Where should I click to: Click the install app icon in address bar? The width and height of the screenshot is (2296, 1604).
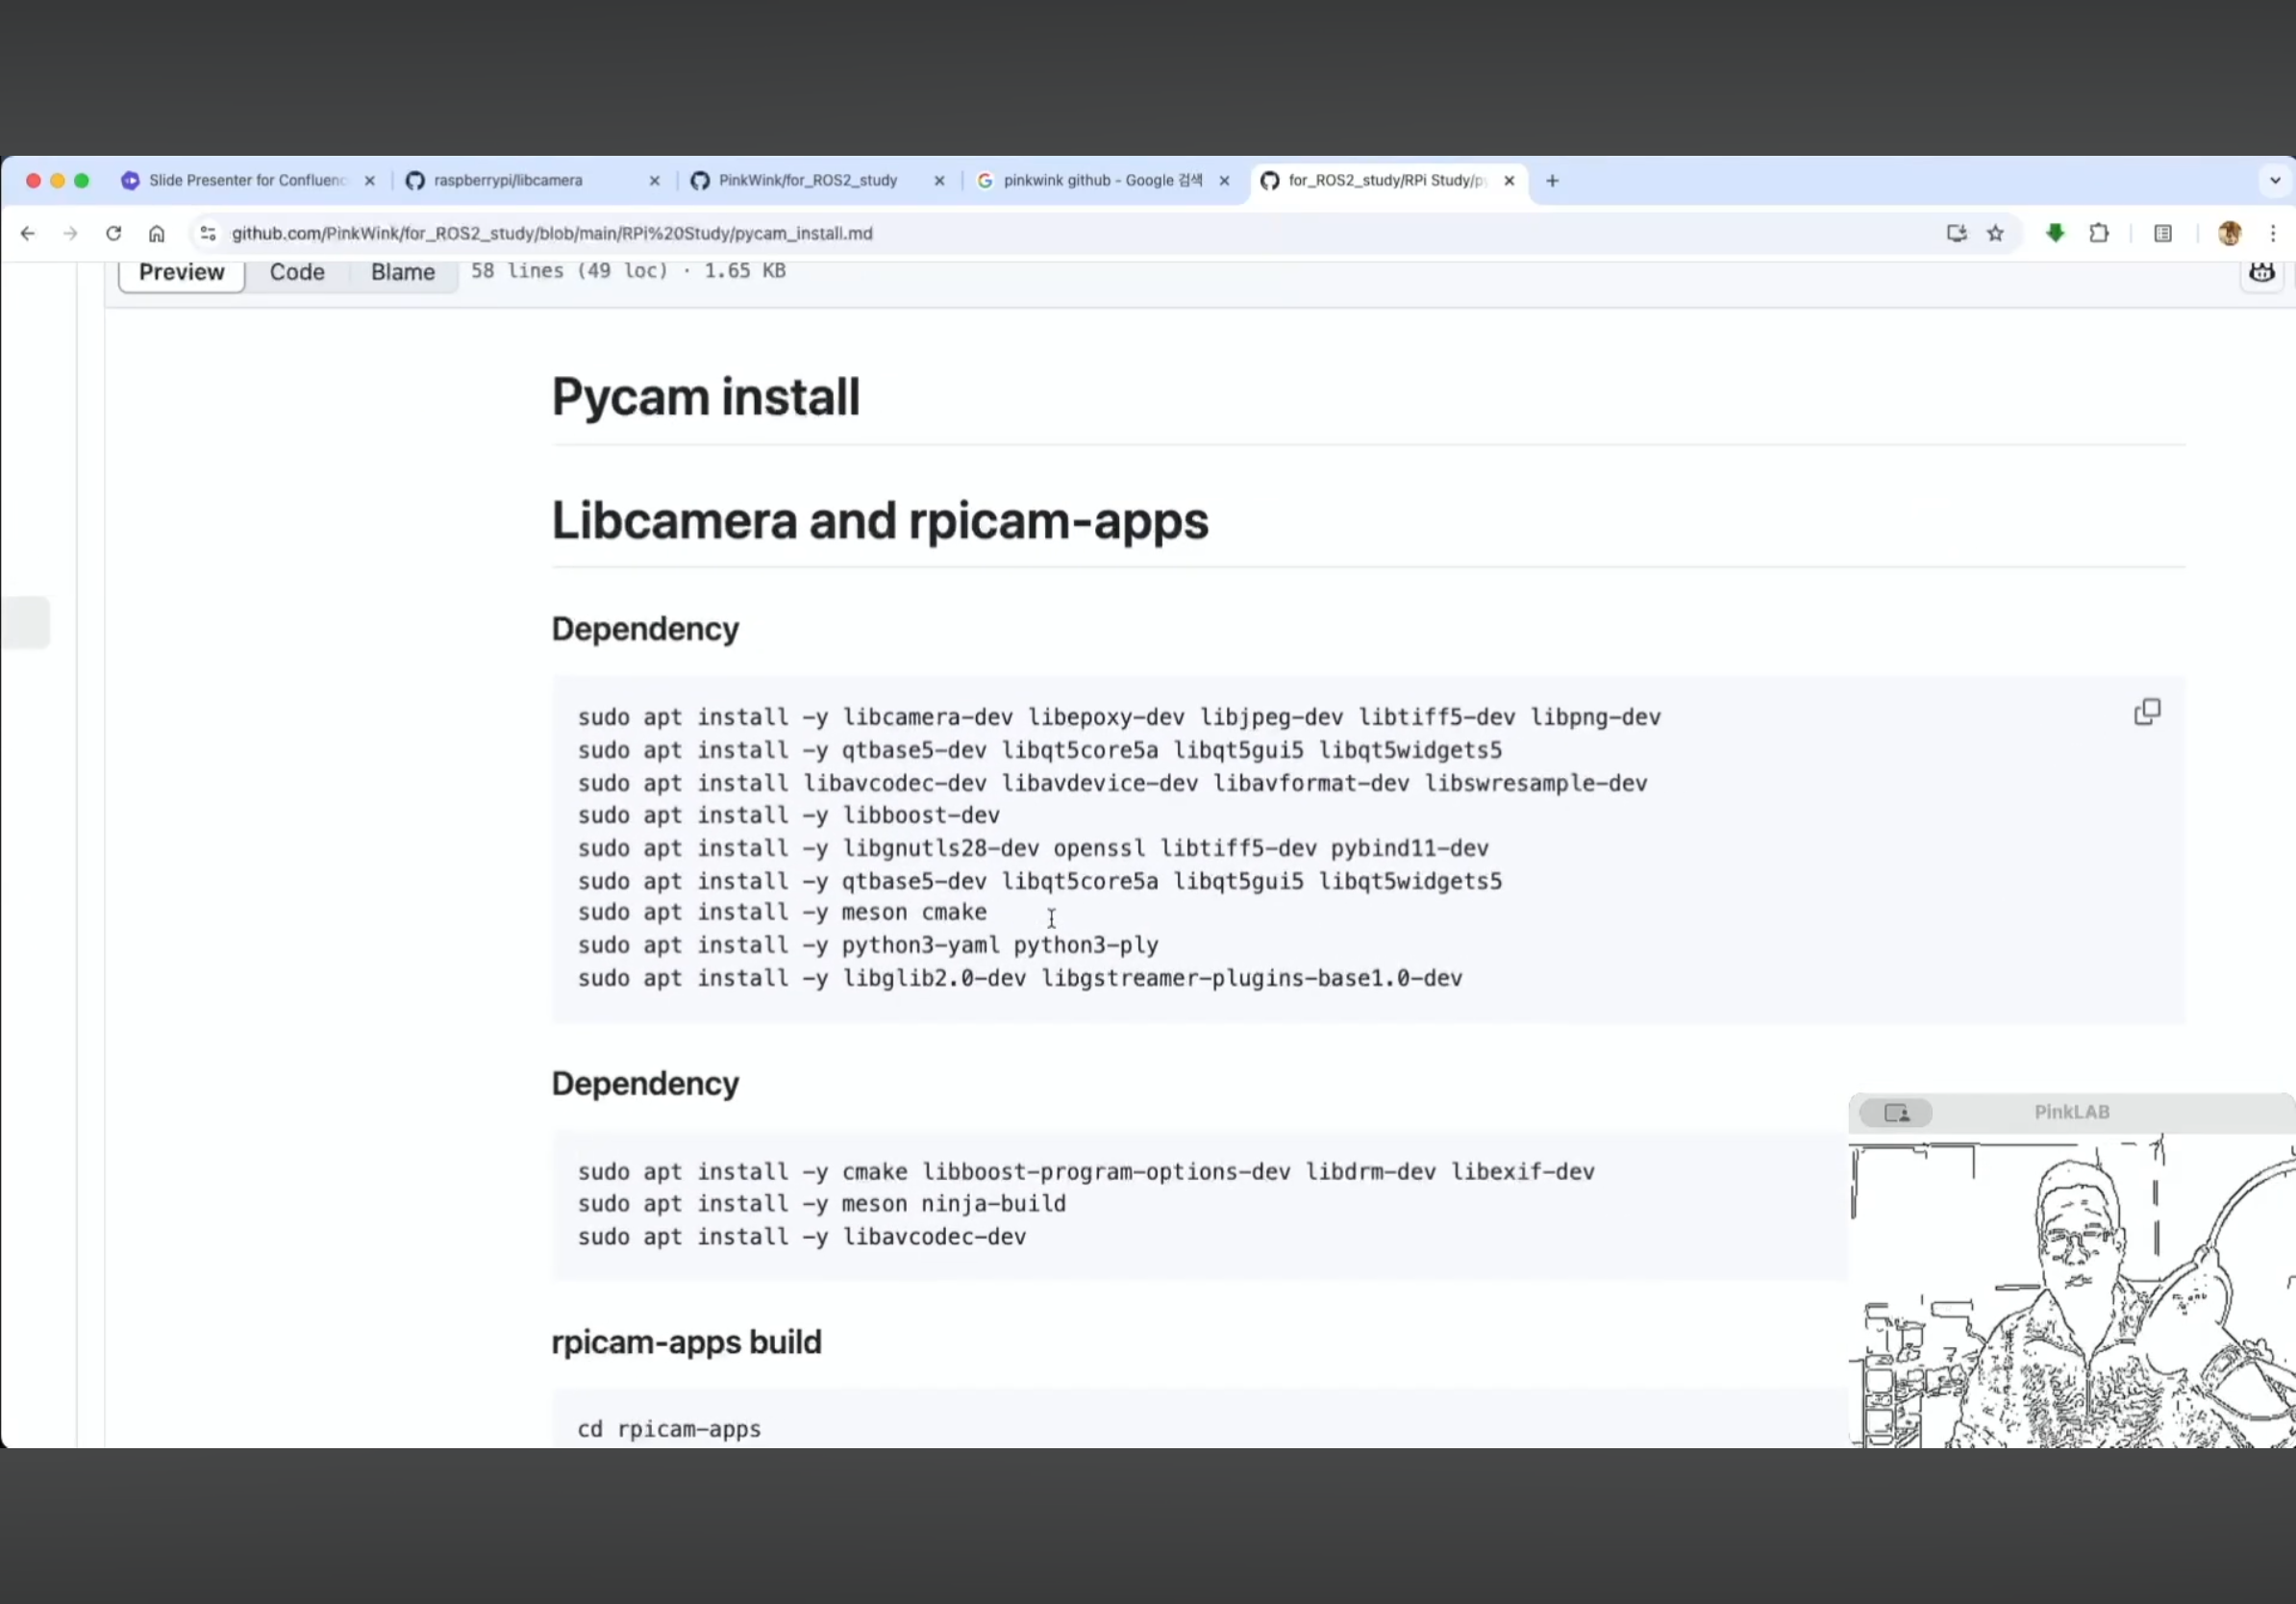(1956, 233)
